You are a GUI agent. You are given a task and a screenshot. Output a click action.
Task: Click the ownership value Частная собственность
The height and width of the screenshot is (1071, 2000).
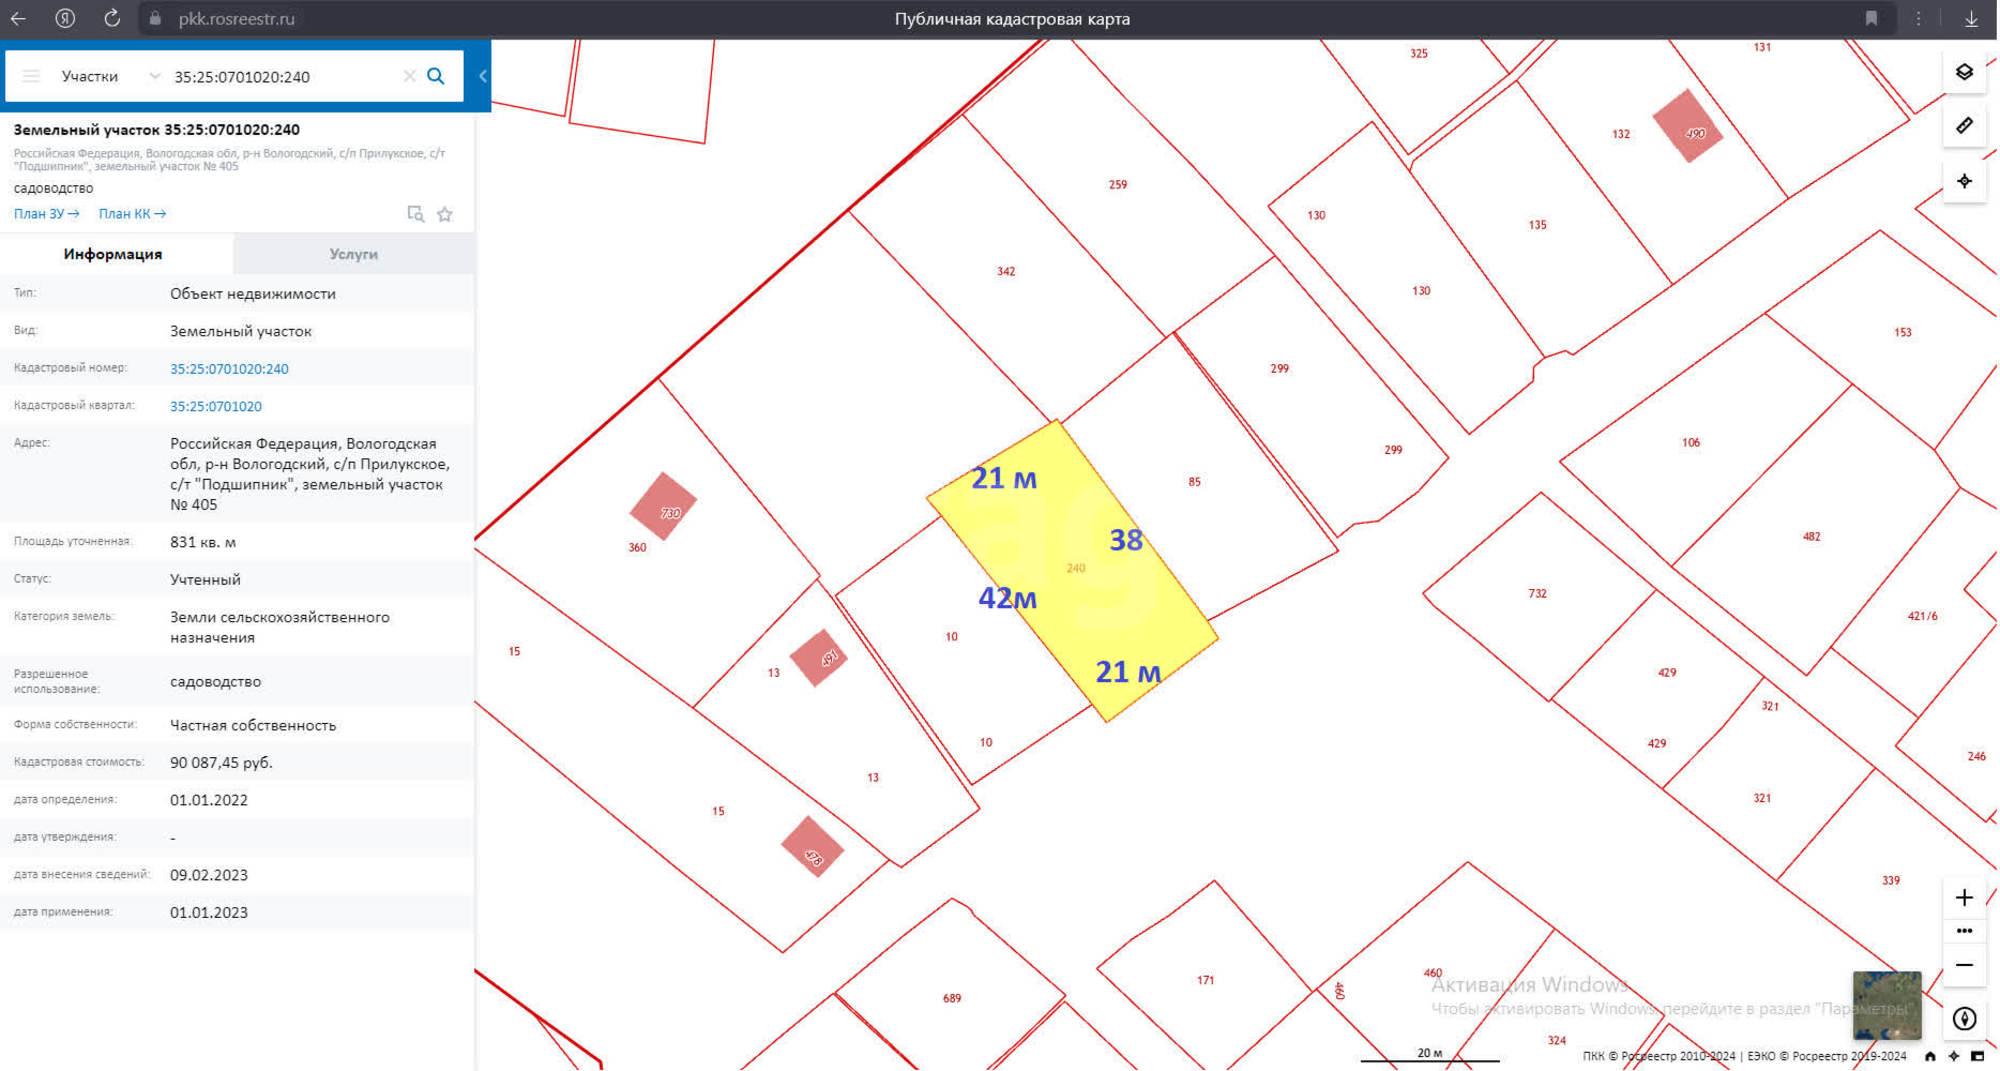pos(253,725)
